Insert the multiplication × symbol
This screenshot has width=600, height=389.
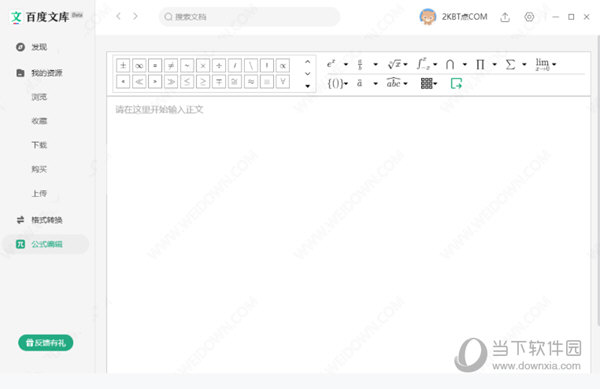[x=203, y=65]
